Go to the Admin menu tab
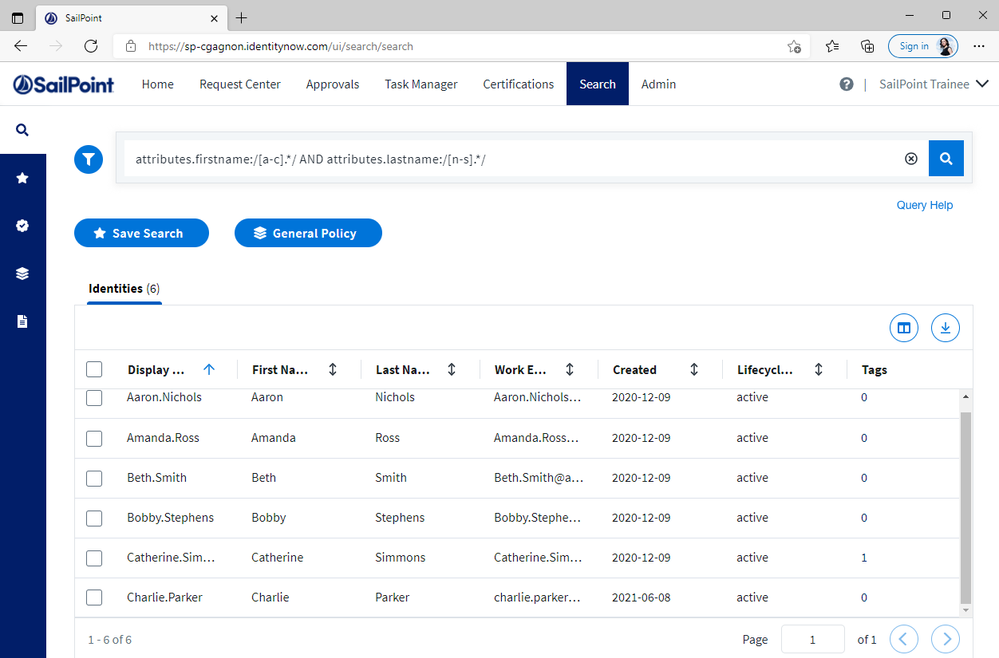 (658, 85)
